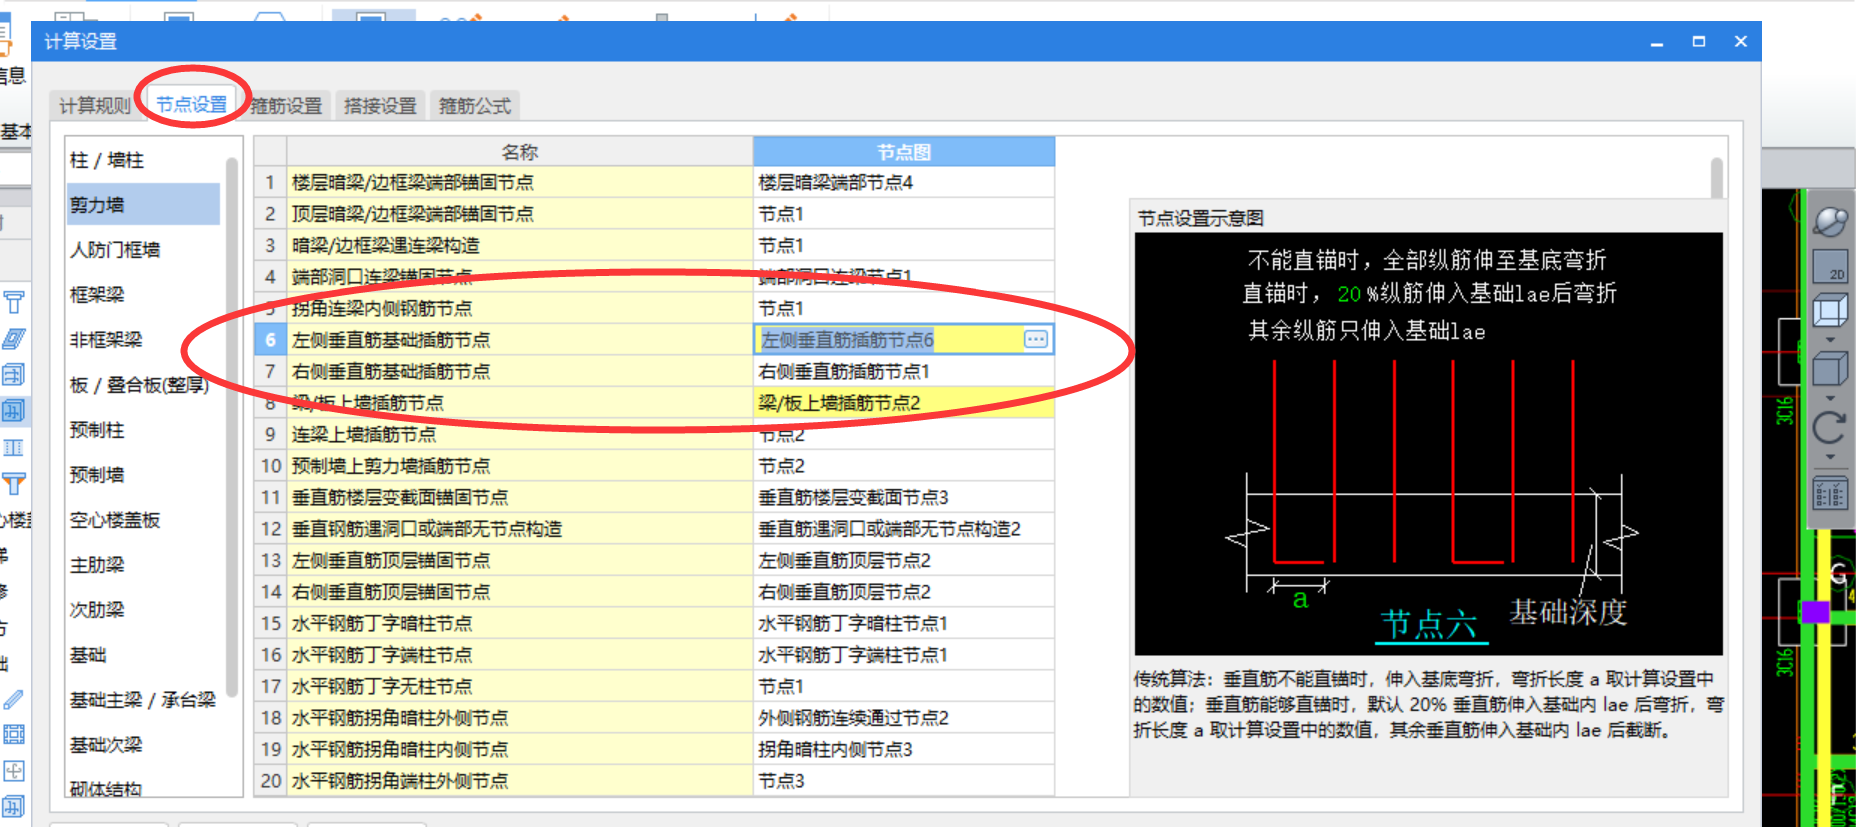Select row 7 右侧垂直筋基础插筋节点
The image size is (1856, 827).
[x=519, y=371]
